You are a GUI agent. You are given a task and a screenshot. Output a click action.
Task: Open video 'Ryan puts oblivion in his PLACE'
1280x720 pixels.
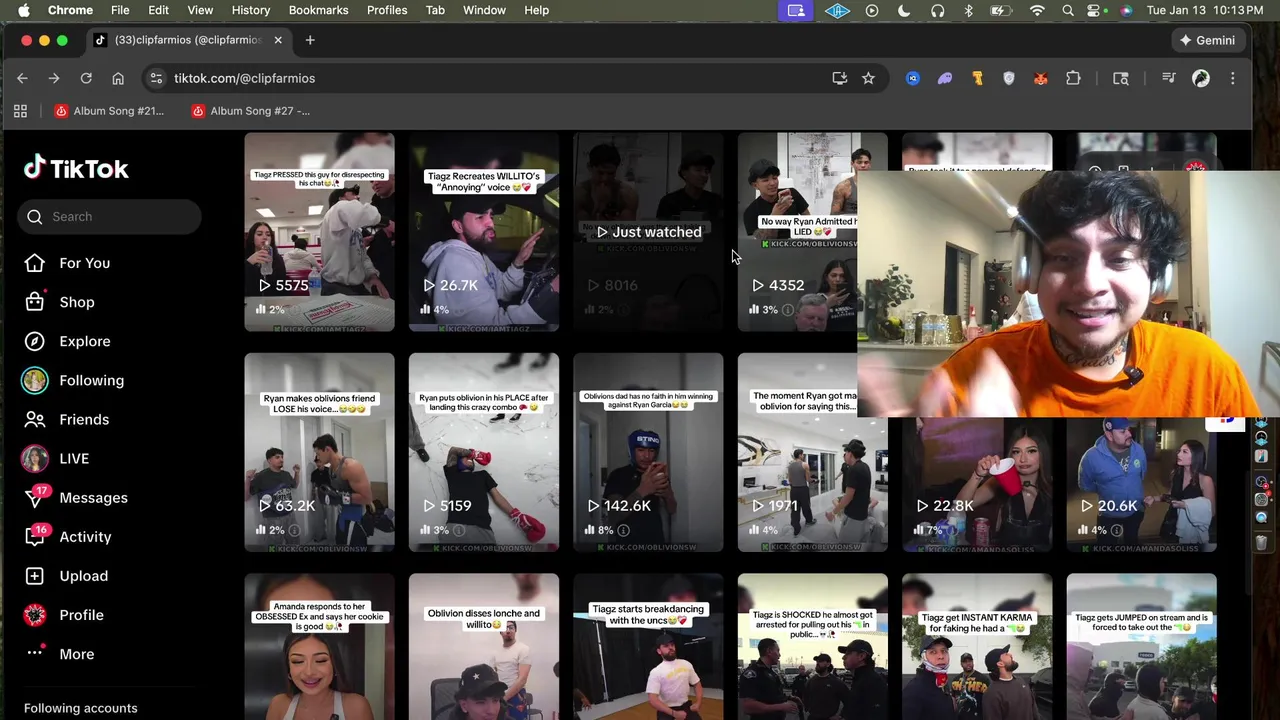483,452
